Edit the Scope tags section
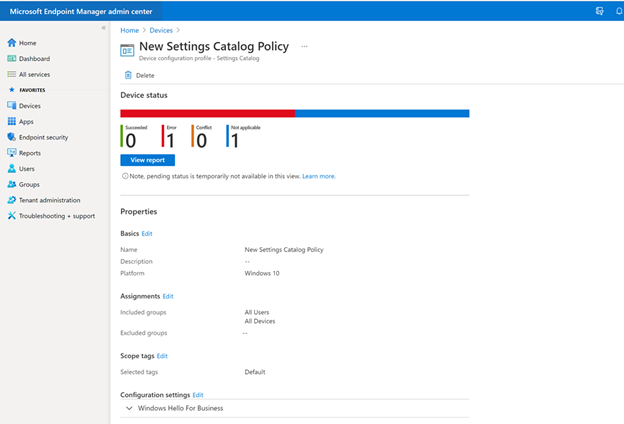 [162, 356]
